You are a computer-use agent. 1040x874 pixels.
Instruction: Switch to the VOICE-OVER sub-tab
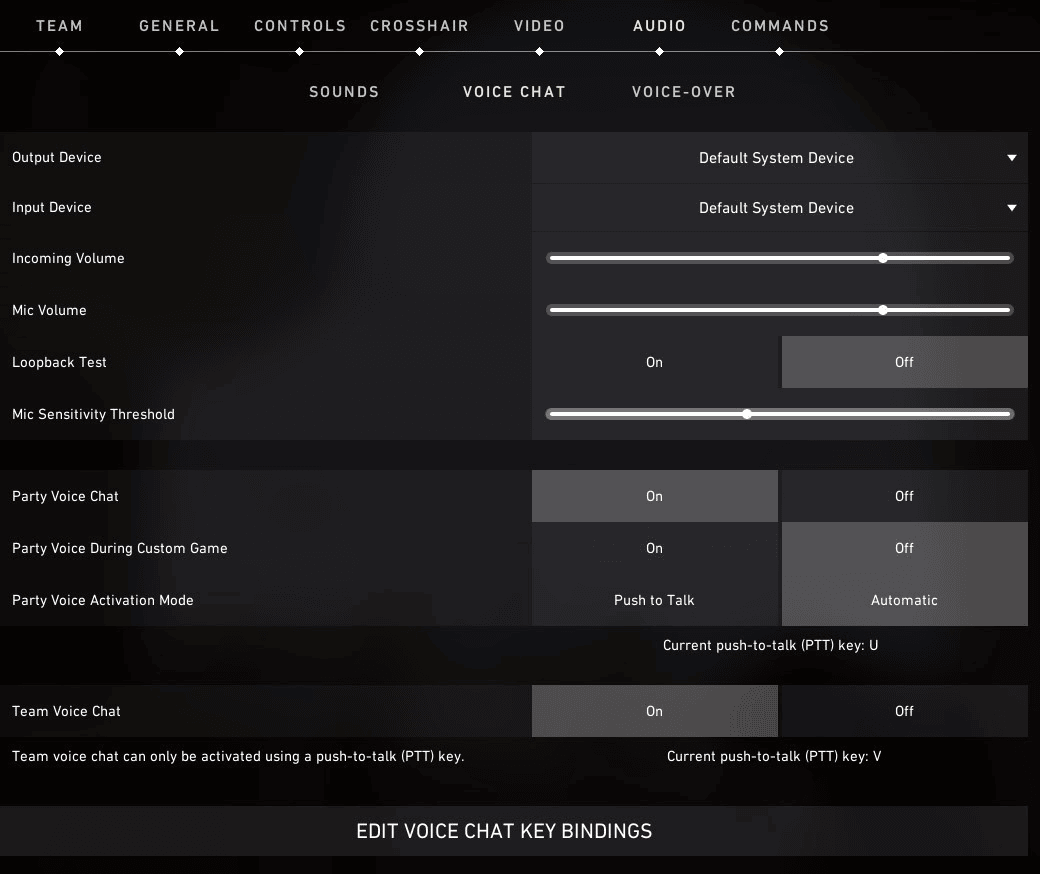point(684,91)
